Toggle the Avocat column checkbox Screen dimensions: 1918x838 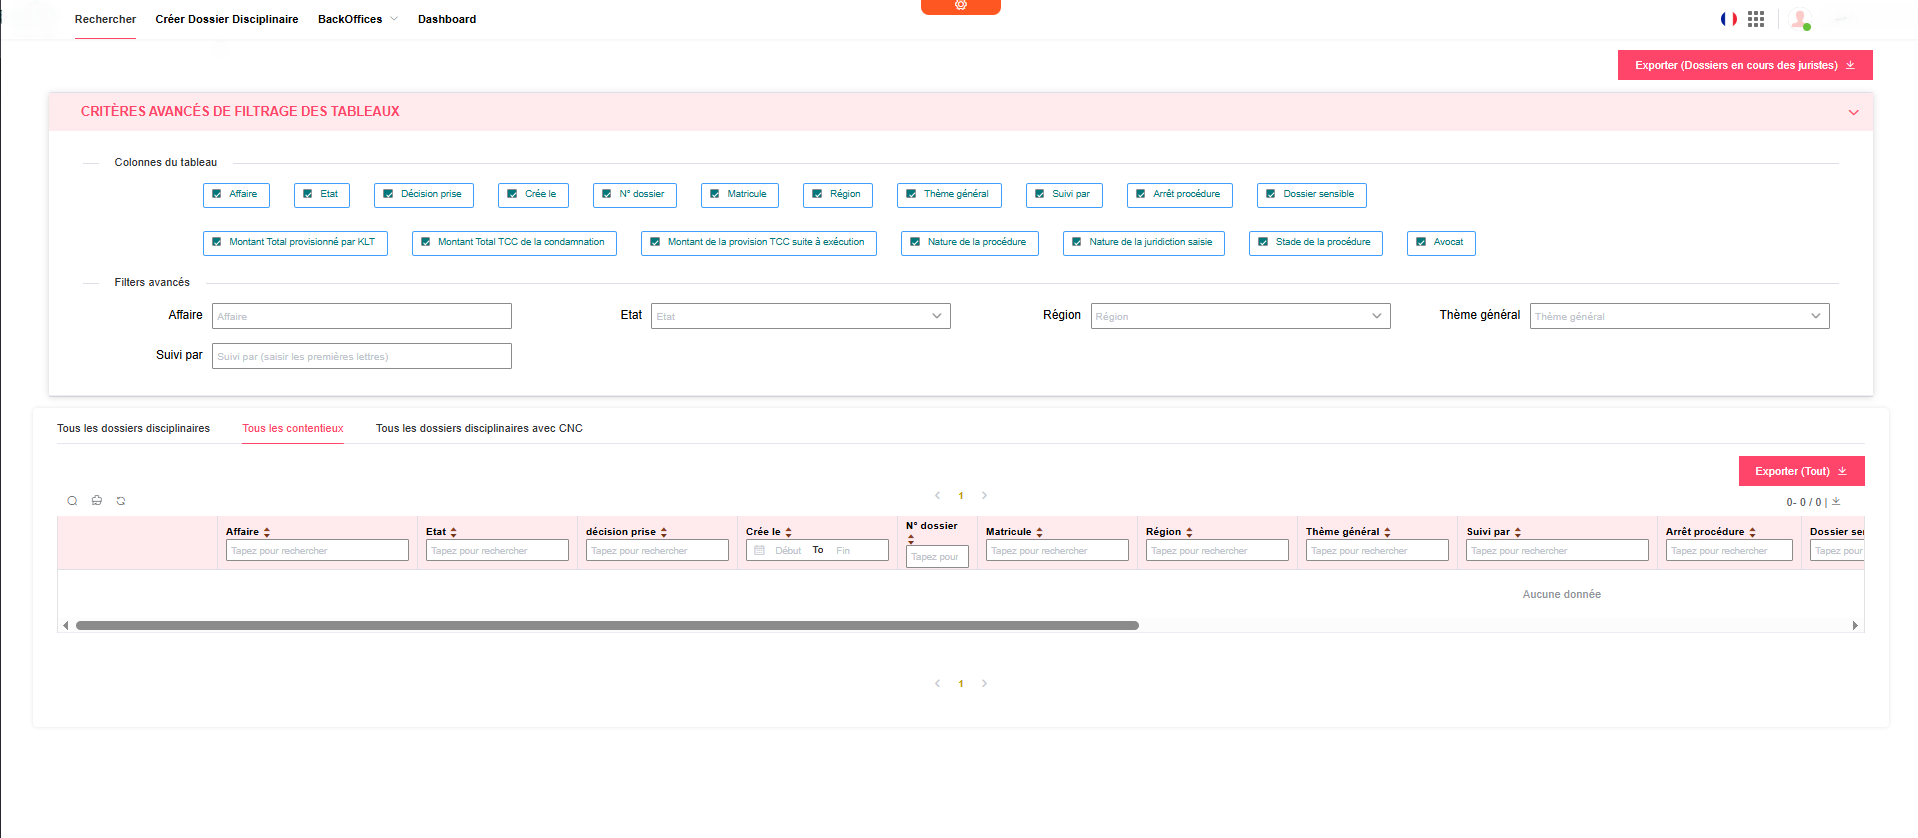point(1421,242)
